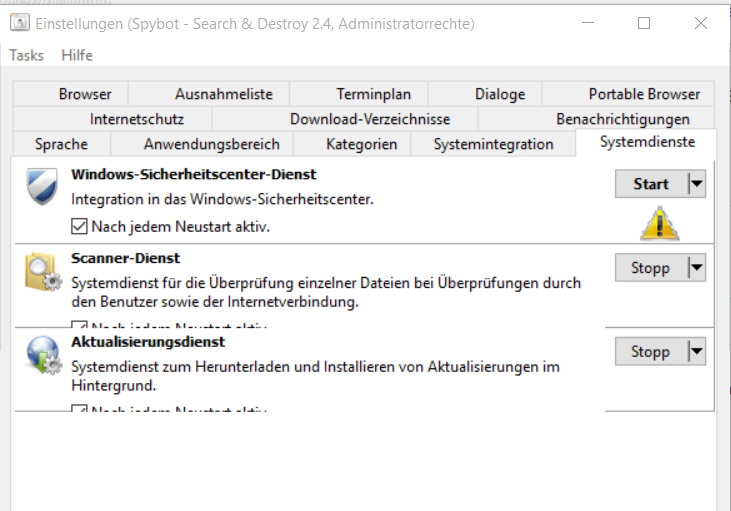Switch to the Kategorien tab
This screenshot has height=511, width=731.
(x=352, y=144)
